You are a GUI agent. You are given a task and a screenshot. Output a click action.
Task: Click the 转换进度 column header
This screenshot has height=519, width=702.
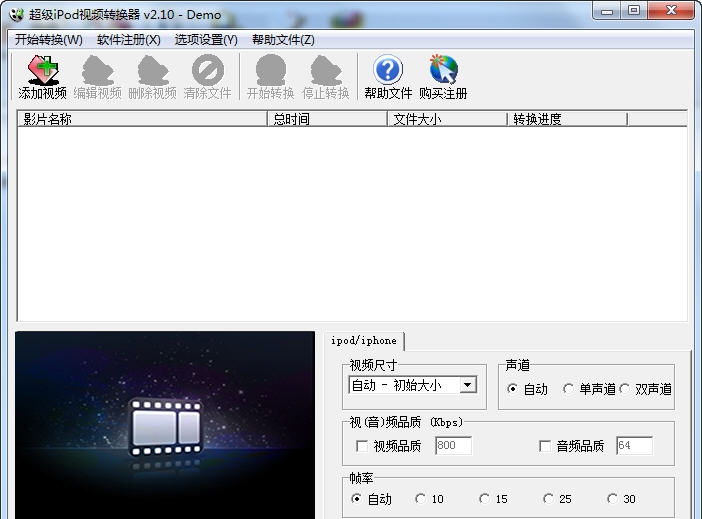pyautogui.click(x=567, y=119)
